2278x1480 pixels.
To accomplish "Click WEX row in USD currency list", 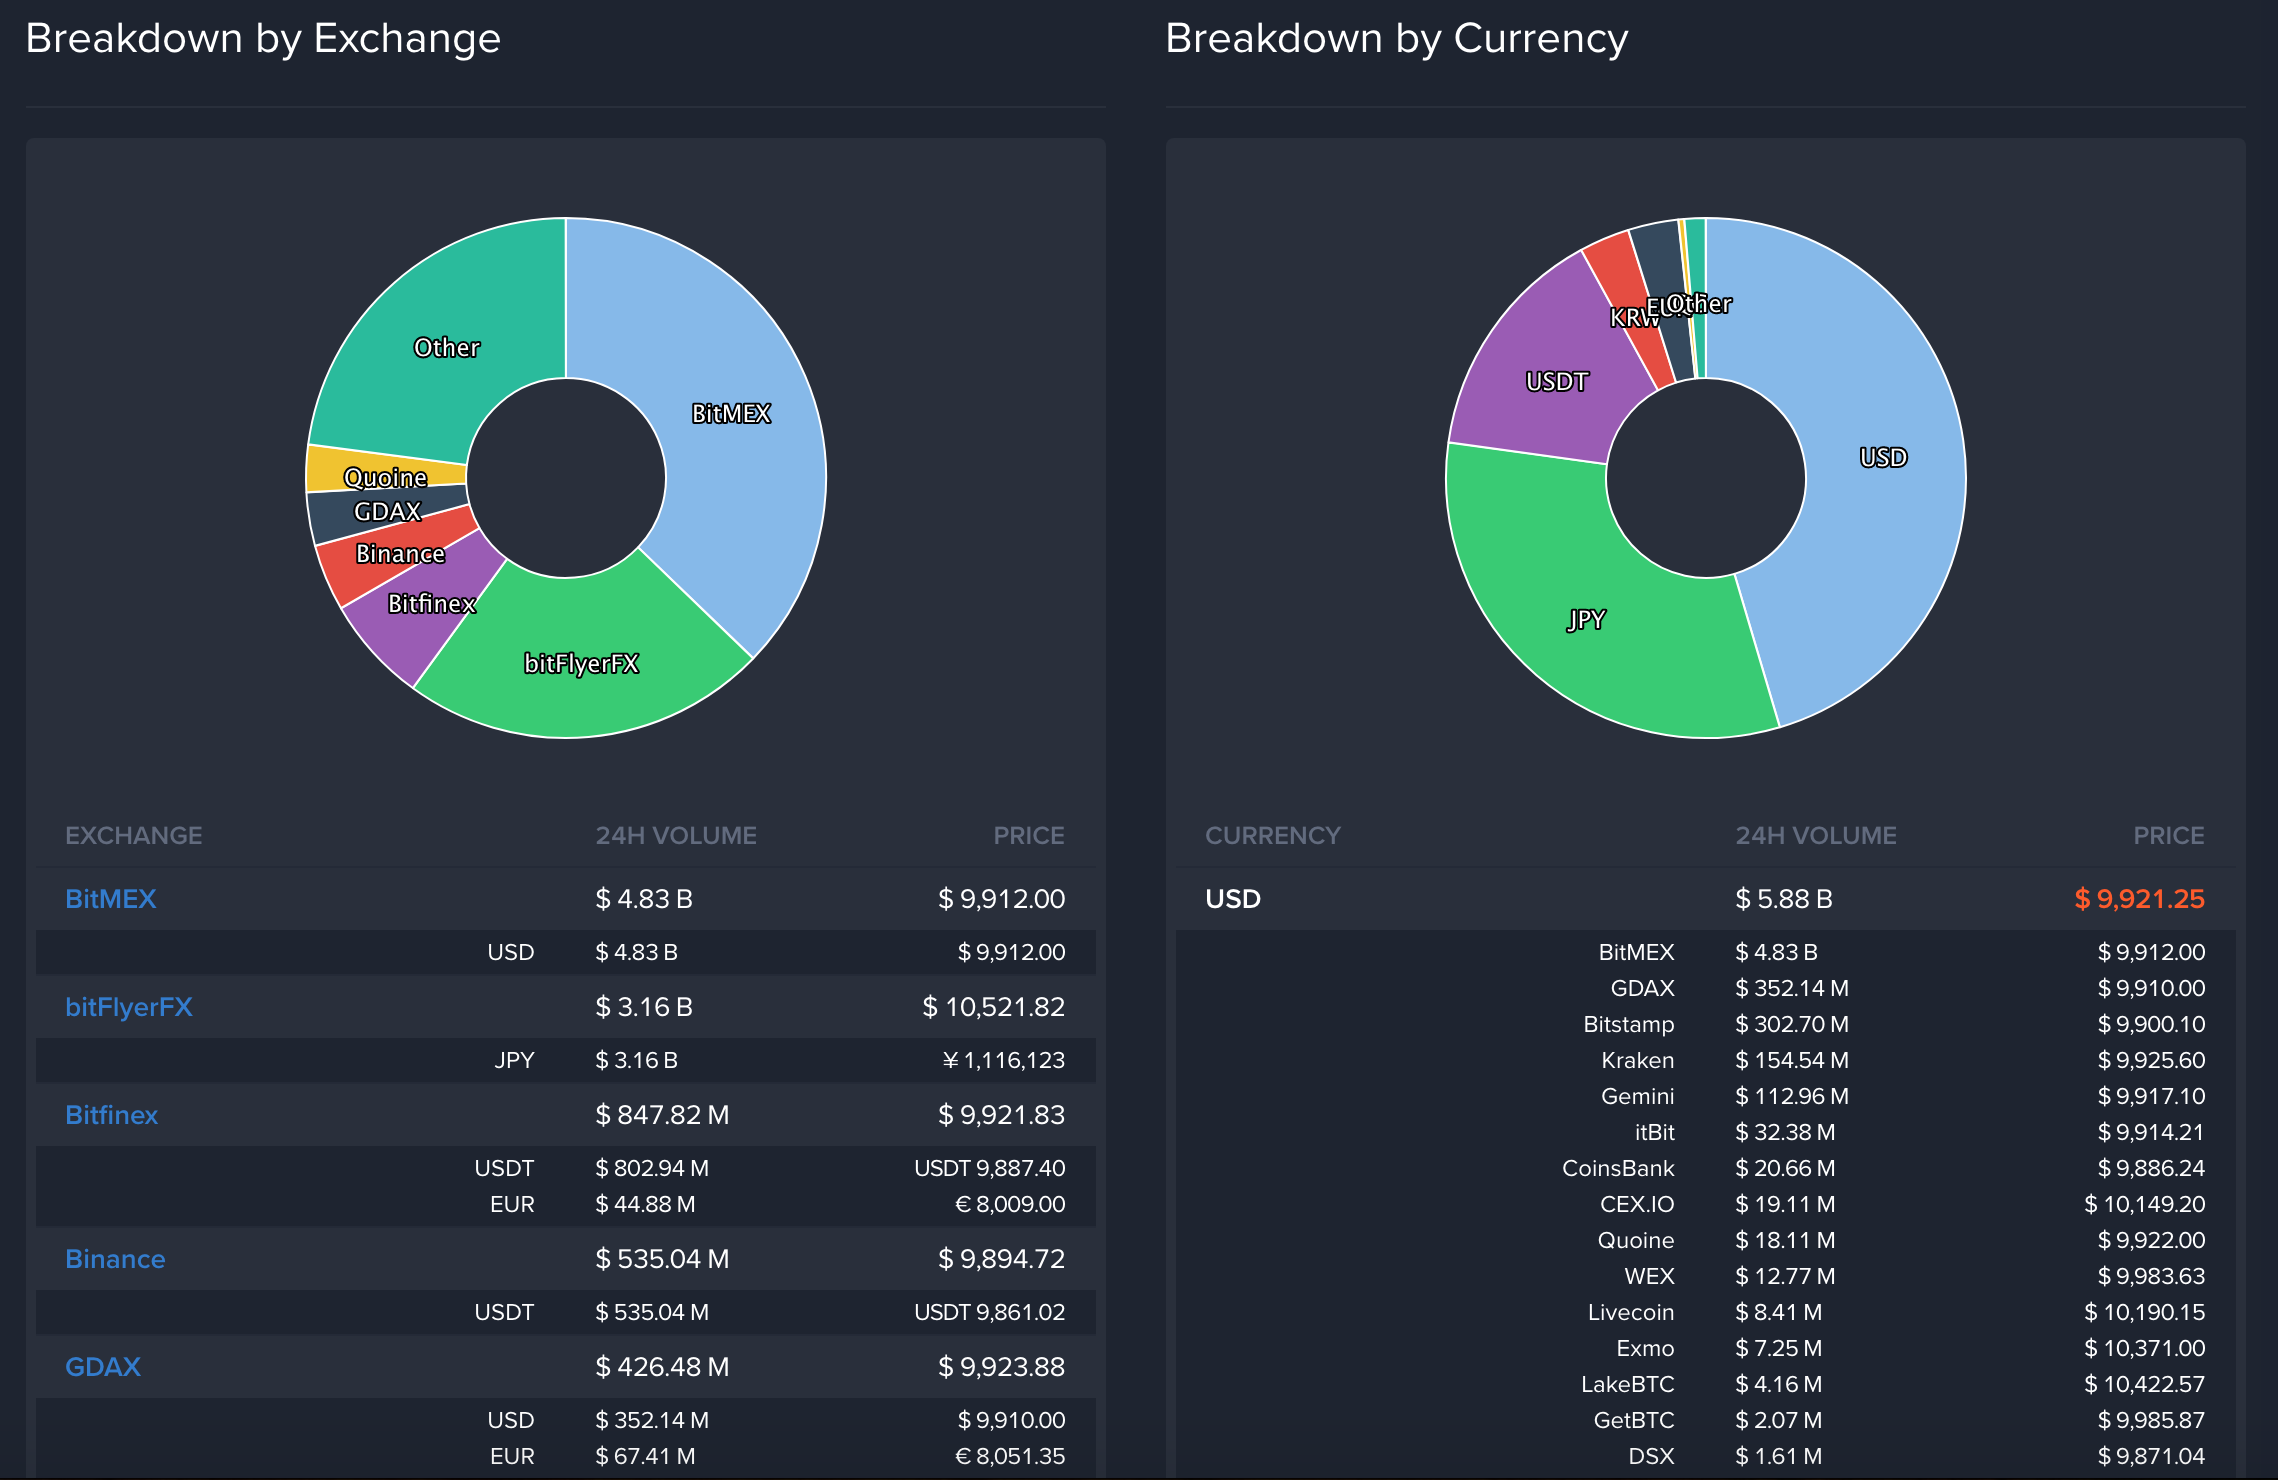I will [x=1706, y=1276].
